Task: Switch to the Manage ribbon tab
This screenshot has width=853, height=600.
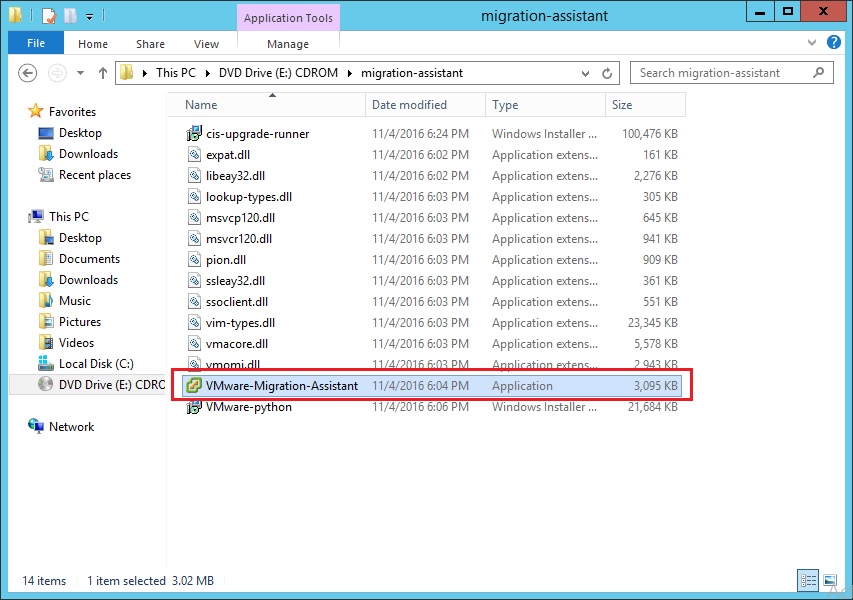Action: [x=288, y=44]
